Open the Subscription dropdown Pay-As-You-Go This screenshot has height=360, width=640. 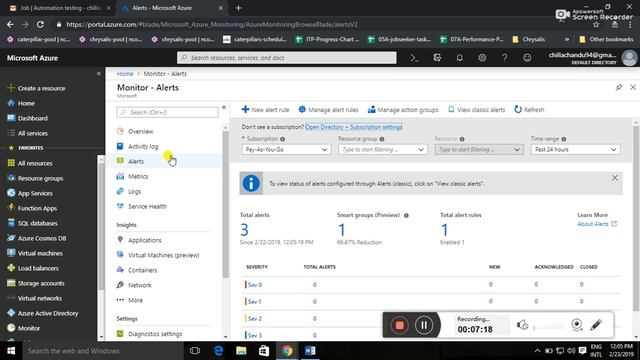(x=286, y=149)
